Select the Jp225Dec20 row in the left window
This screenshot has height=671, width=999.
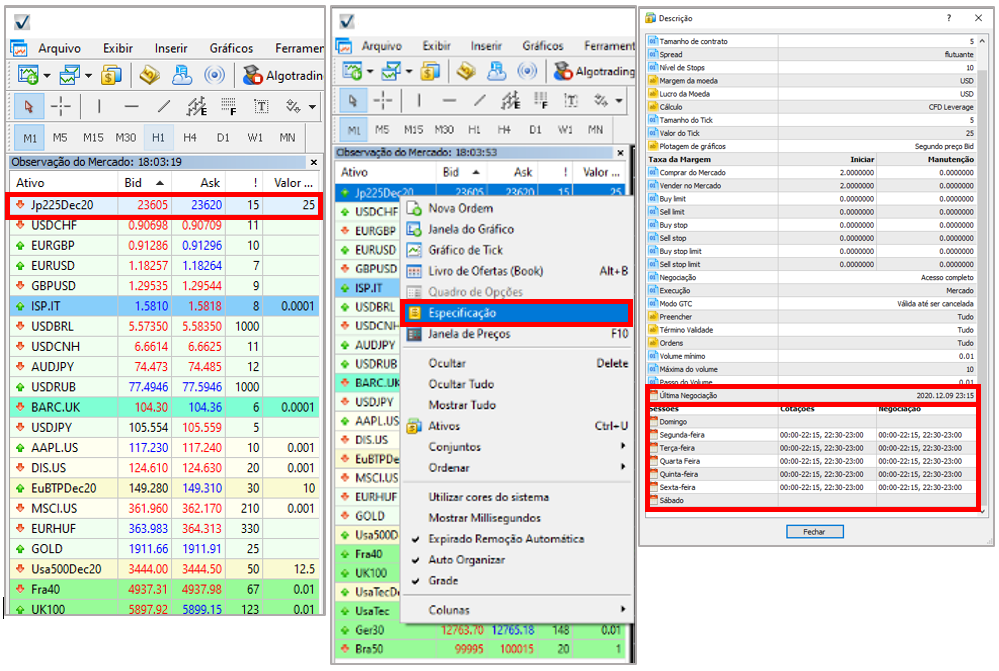coord(164,205)
